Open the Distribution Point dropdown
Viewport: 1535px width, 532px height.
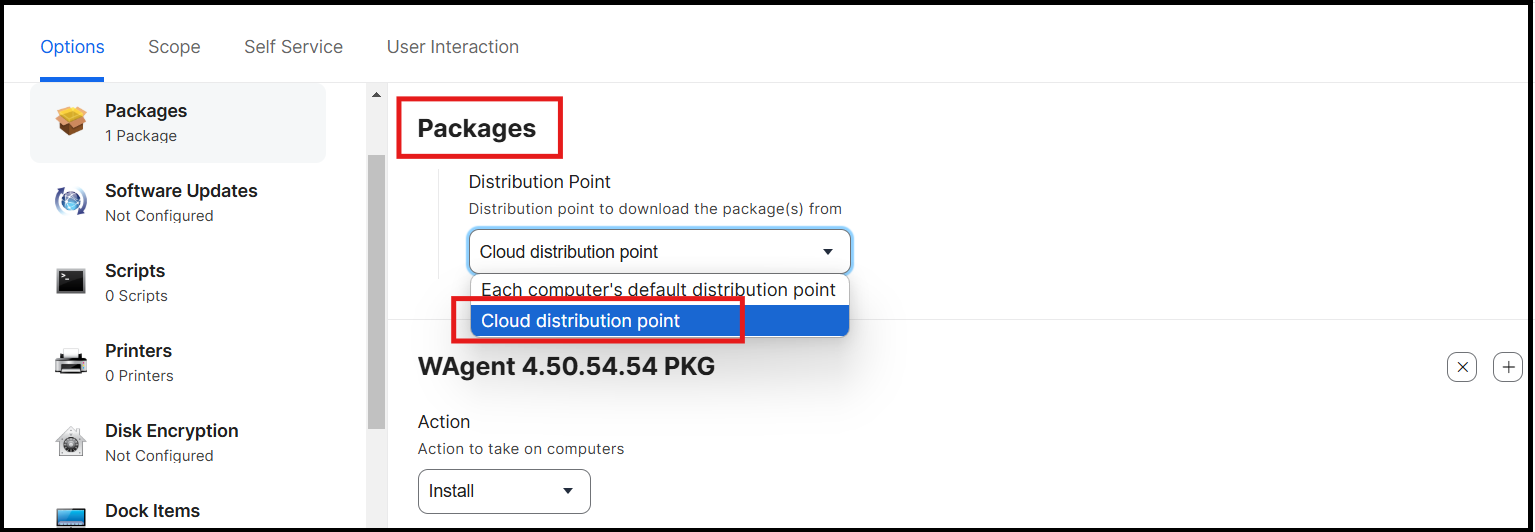[x=660, y=252]
